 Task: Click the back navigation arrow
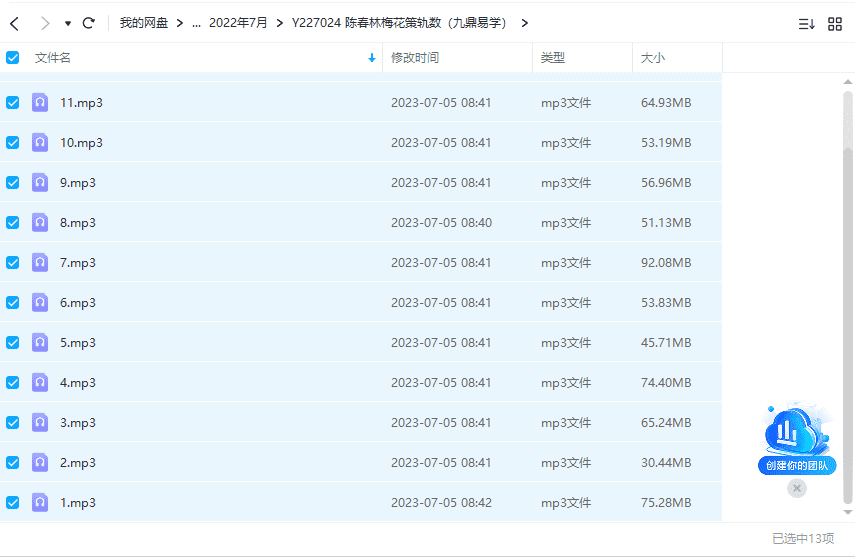(15, 23)
